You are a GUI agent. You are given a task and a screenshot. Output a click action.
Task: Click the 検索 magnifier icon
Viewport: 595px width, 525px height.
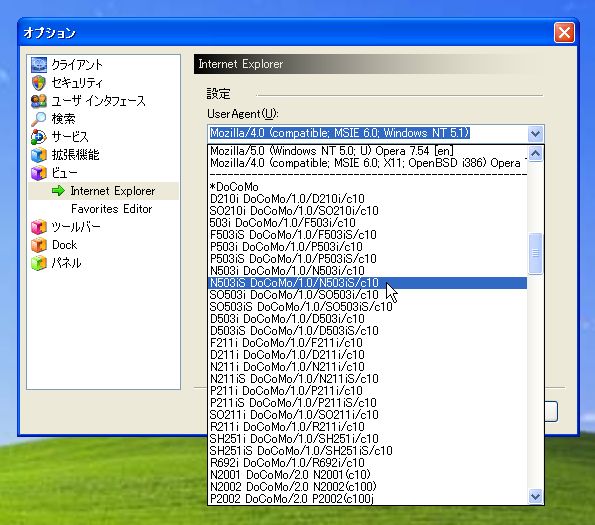coord(39,119)
